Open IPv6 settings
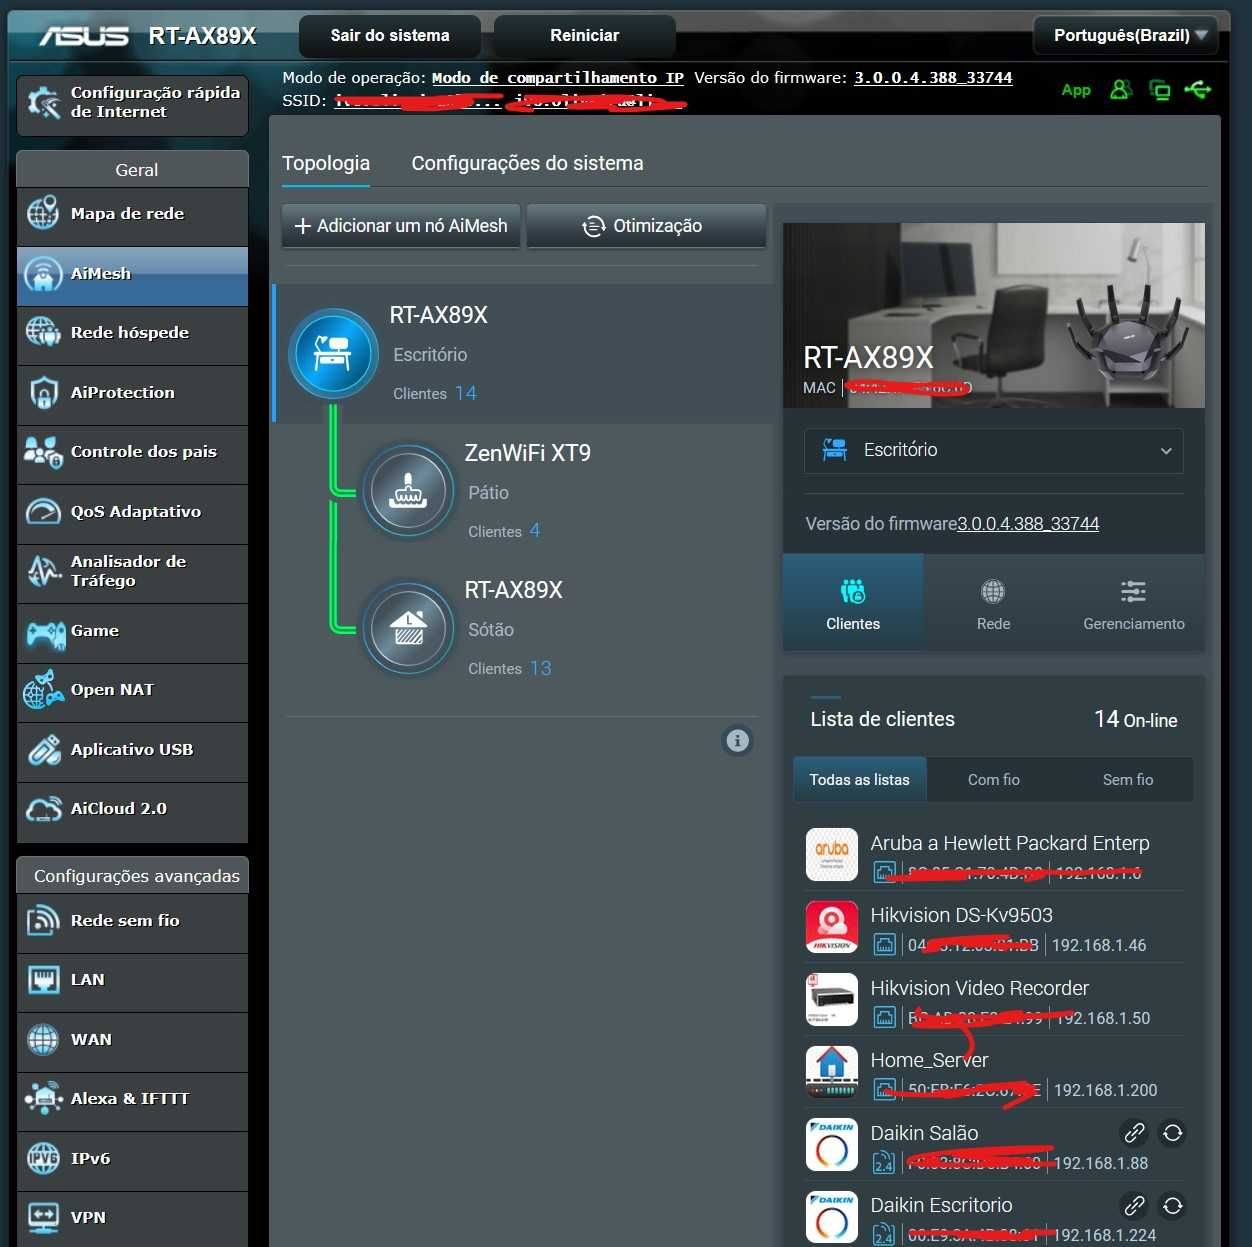This screenshot has width=1252, height=1247. click(x=132, y=1159)
